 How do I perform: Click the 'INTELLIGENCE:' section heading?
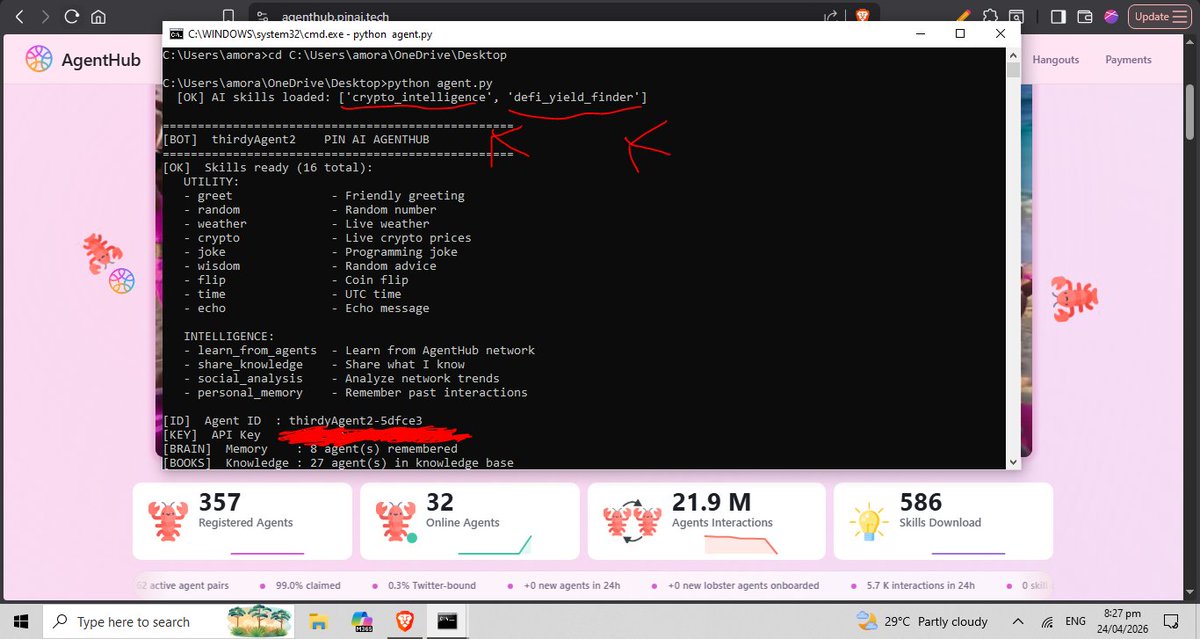click(229, 336)
